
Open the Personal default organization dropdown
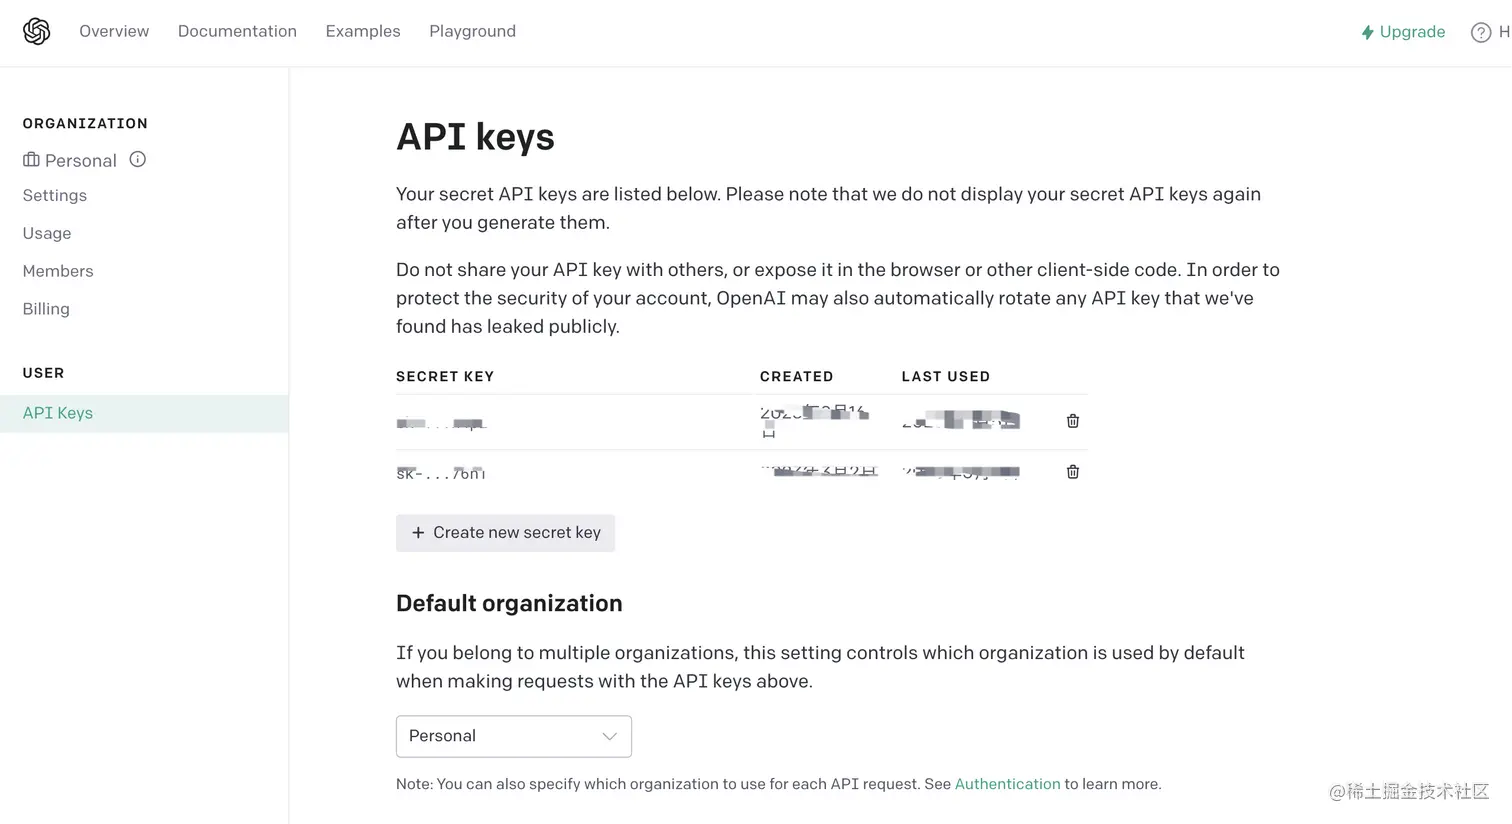[513, 736]
